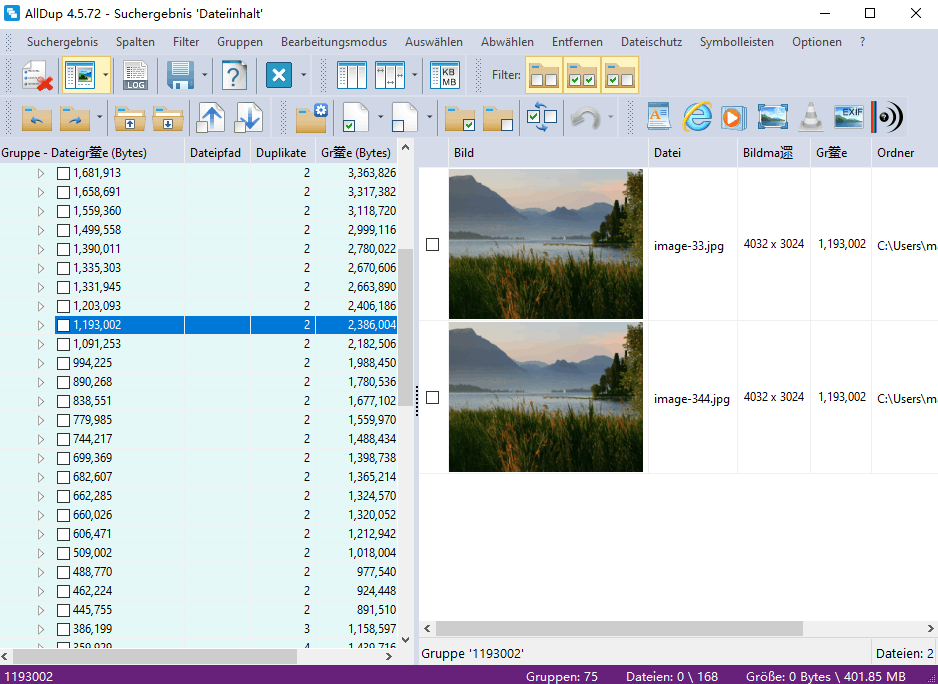Image resolution: width=938 pixels, height=684 pixels.
Task: Sort by the Duplikate column header
Action: pos(281,153)
